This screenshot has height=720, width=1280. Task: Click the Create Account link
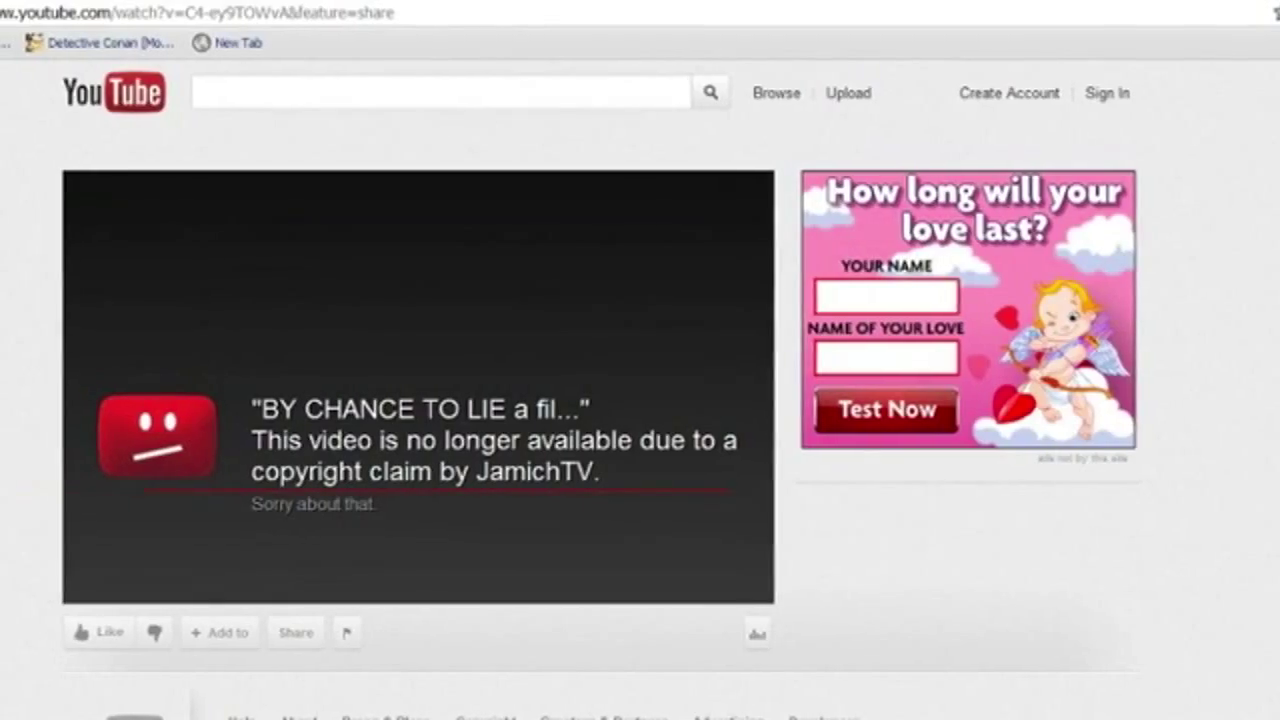(1009, 93)
